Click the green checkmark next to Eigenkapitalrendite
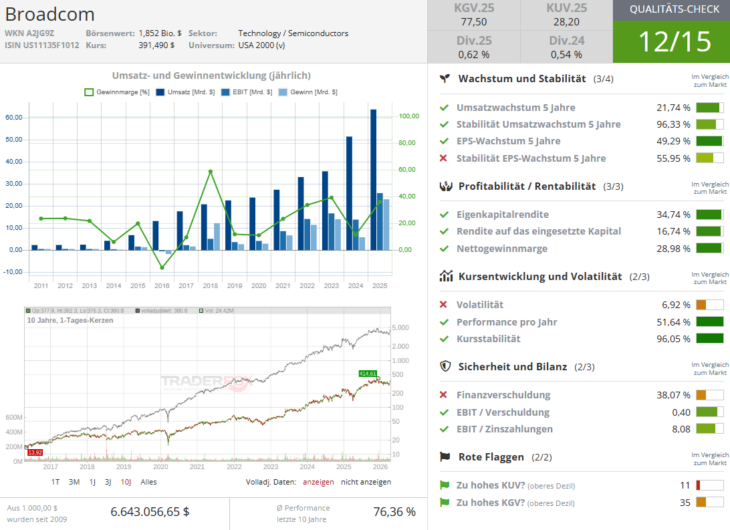Viewport: 730px width, 530px height. (443, 214)
